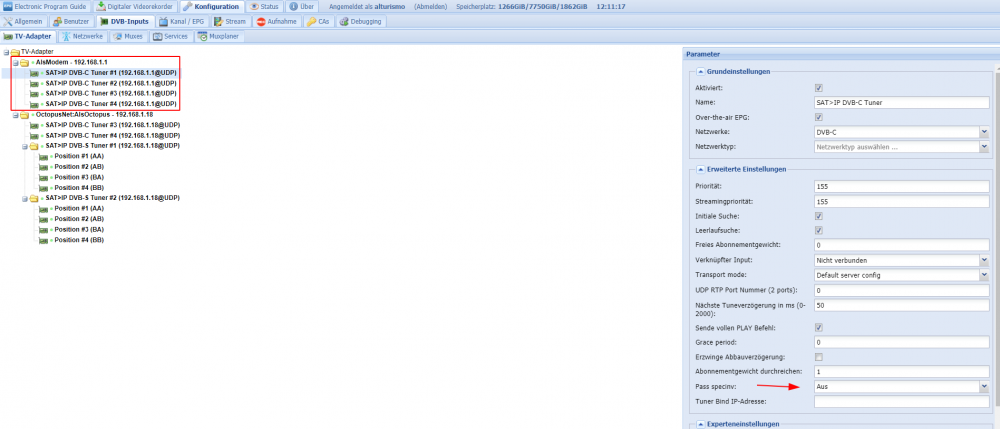
Task: Open the Kanal / EPG tab
Action: point(182,21)
